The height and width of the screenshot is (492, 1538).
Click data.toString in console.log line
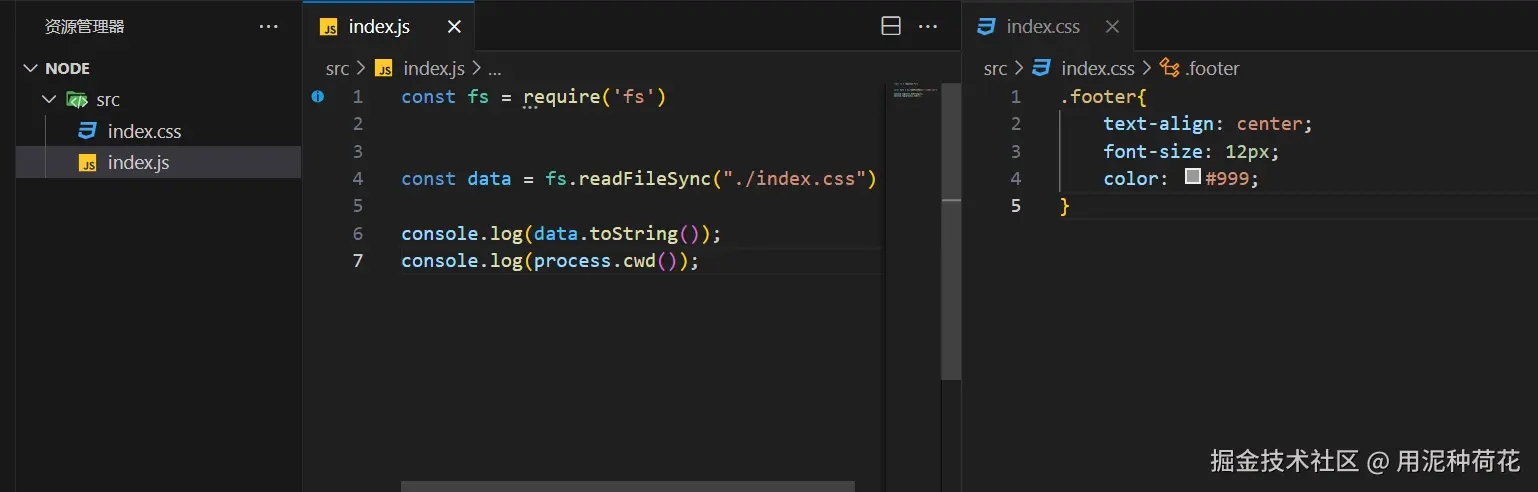pos(606,234)
